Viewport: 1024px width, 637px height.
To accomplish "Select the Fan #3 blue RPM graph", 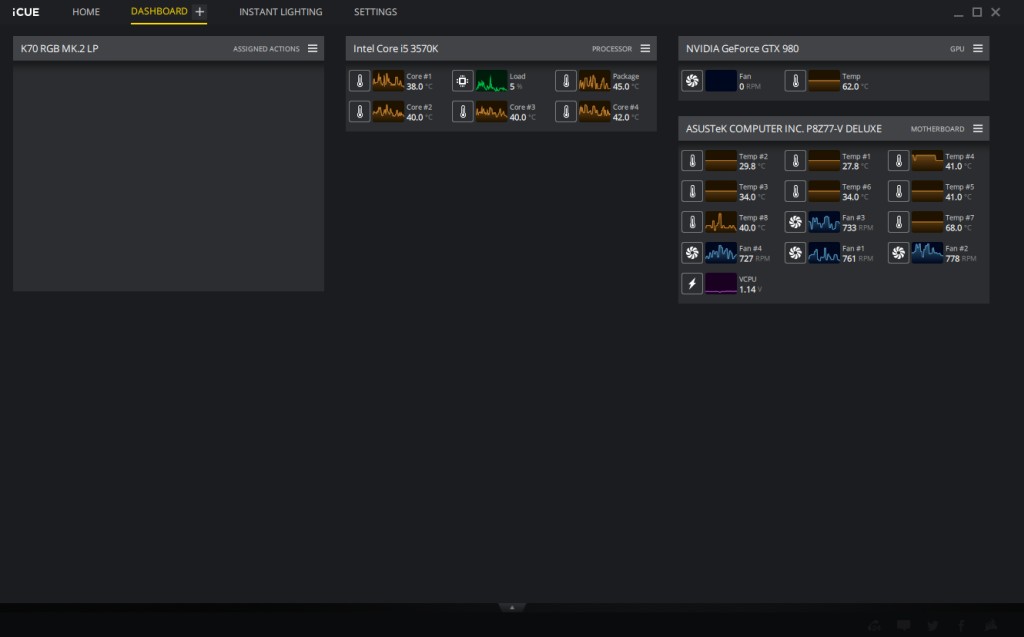I will (824, 222).
